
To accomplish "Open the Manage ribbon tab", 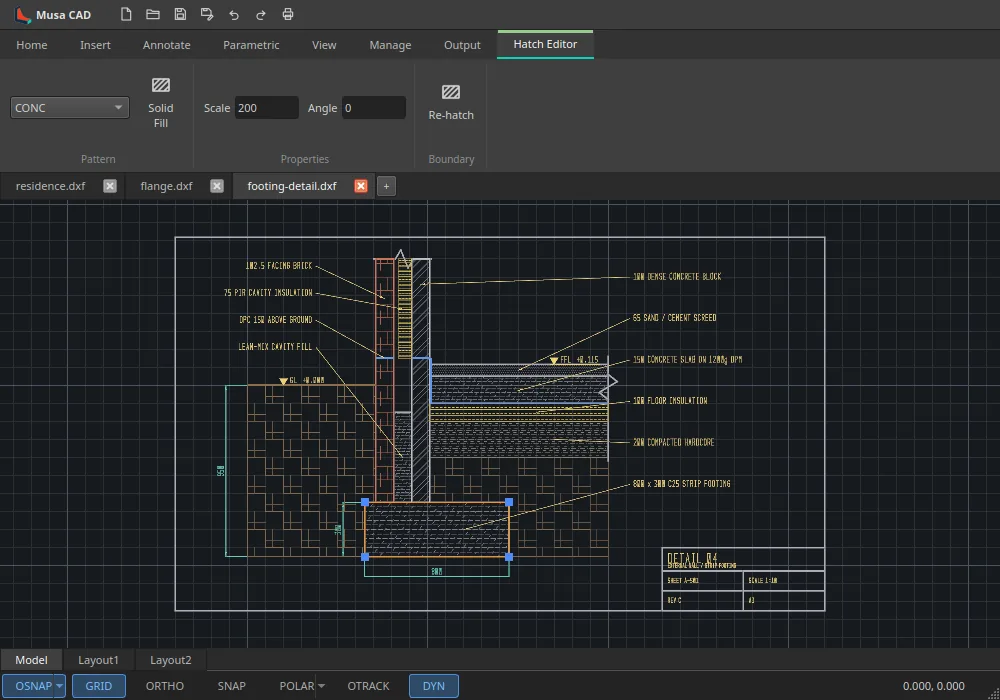I will (x=390, y=45).
